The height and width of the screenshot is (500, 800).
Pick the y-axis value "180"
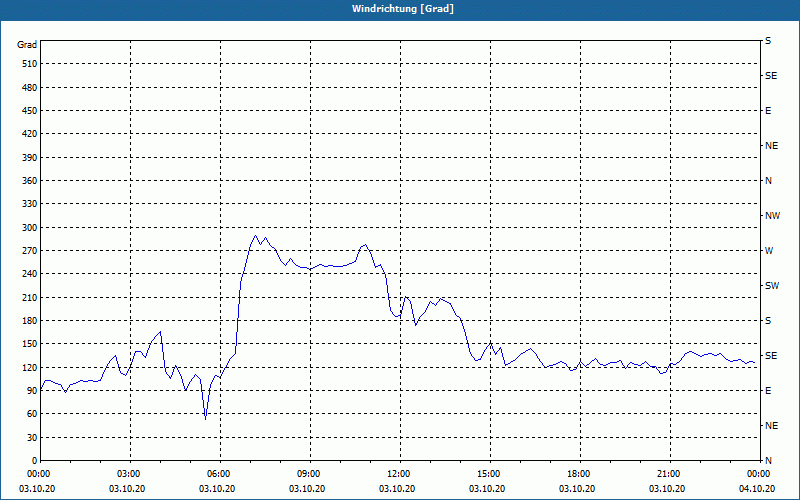30,321
